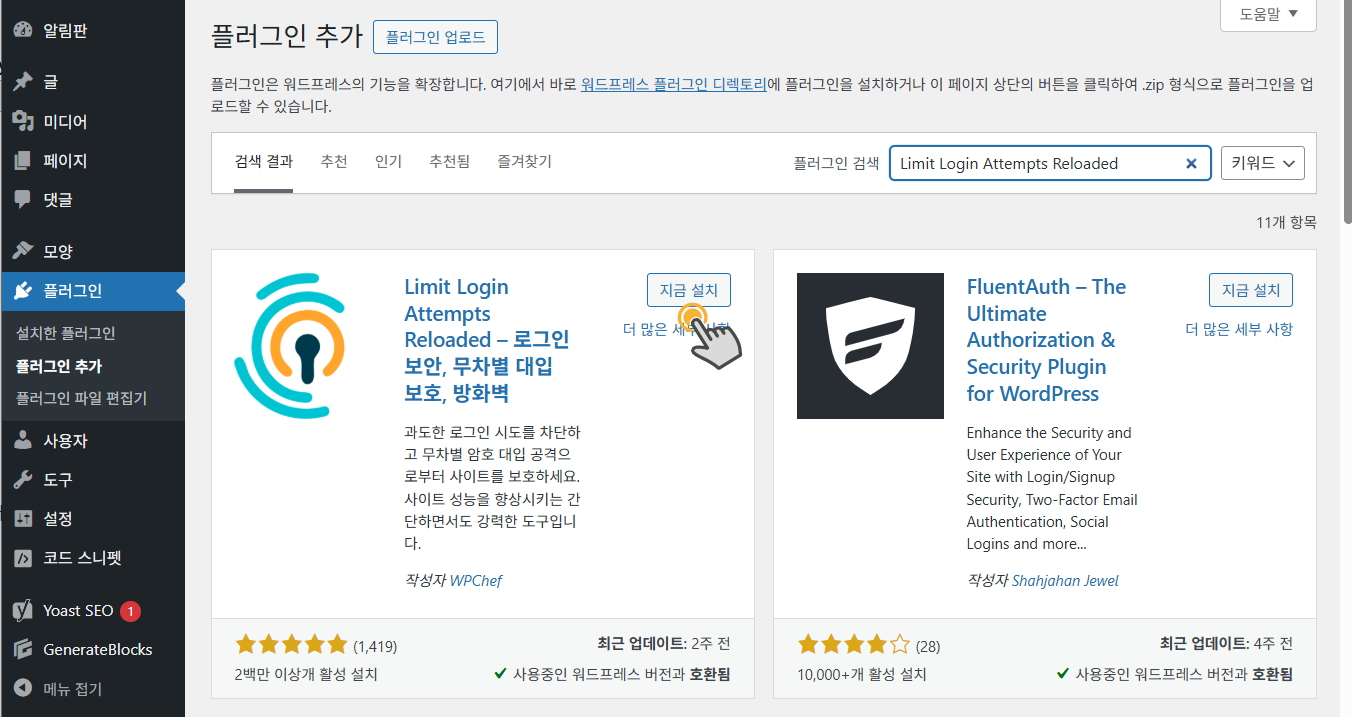1352x717 pixels.
Task: Switch to the 검색 결과 tab
Action: point(264,161)
